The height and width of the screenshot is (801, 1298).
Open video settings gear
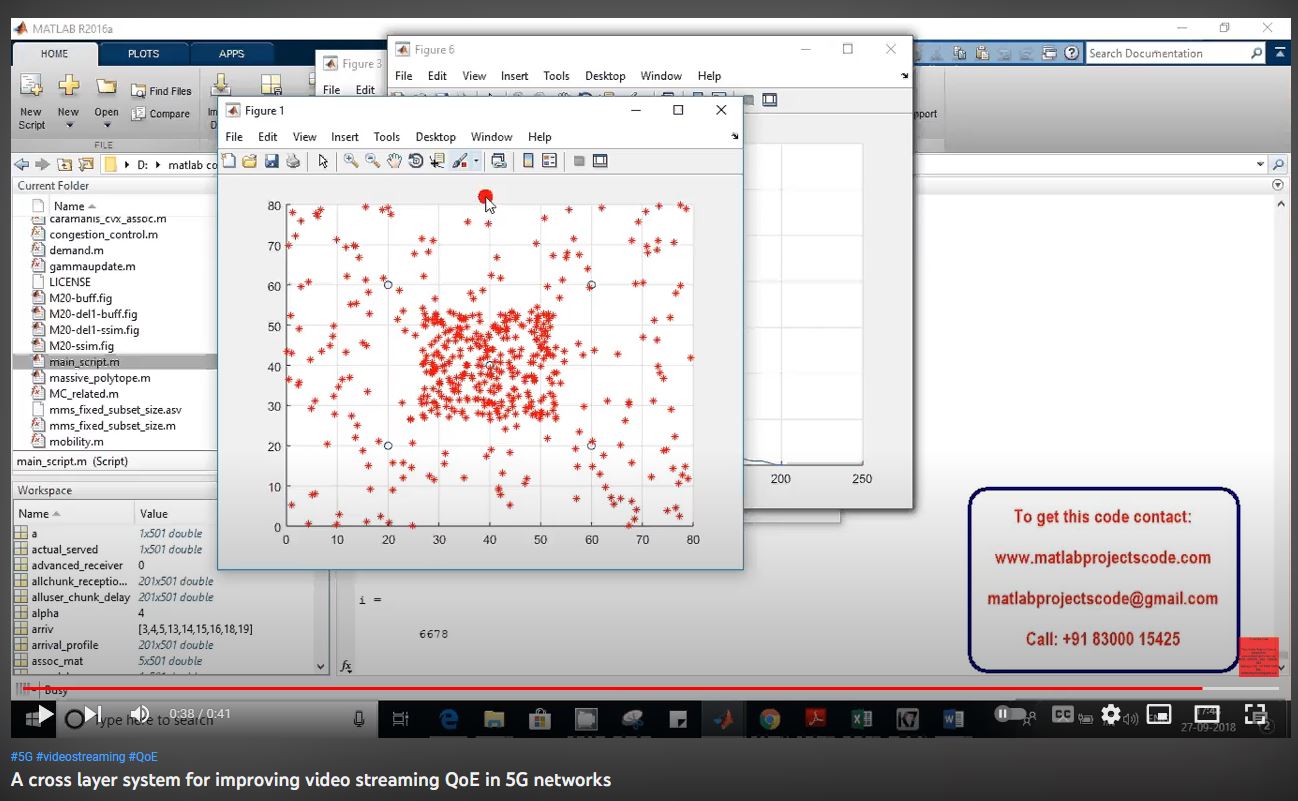click(1110, 715)
